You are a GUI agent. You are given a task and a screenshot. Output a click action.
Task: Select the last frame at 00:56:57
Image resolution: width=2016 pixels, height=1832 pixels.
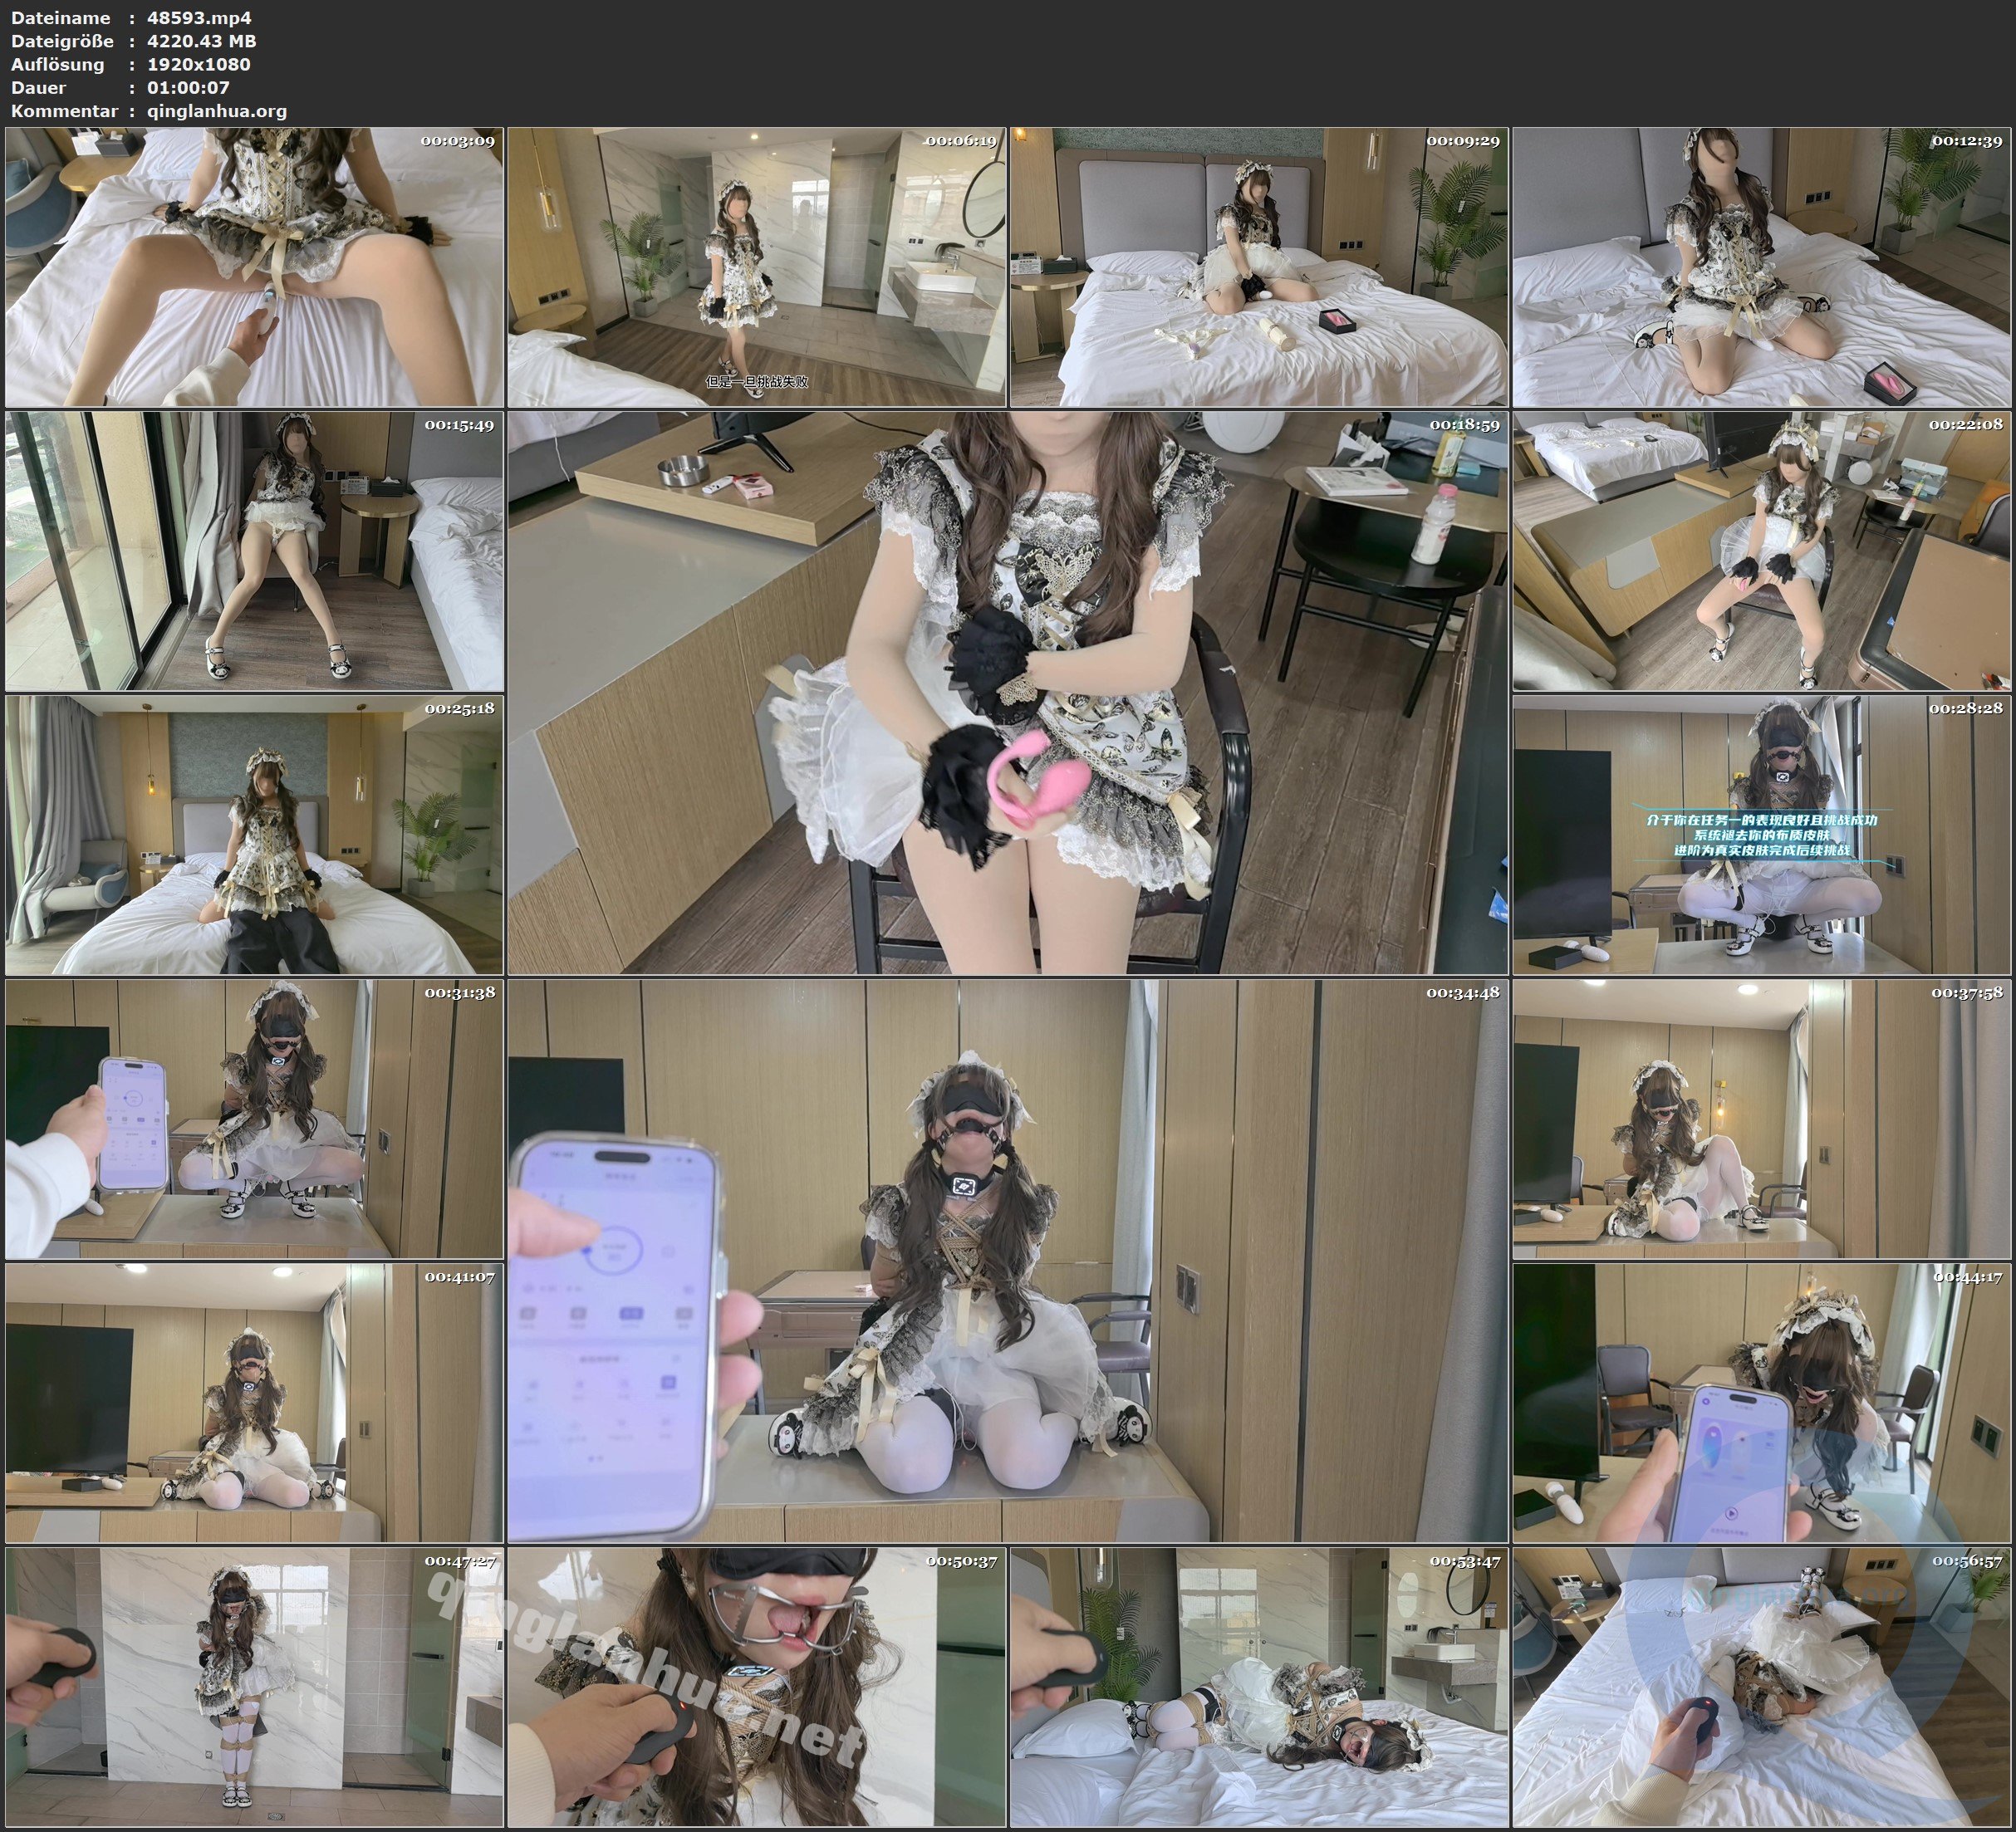[x=1761, y=1687]
